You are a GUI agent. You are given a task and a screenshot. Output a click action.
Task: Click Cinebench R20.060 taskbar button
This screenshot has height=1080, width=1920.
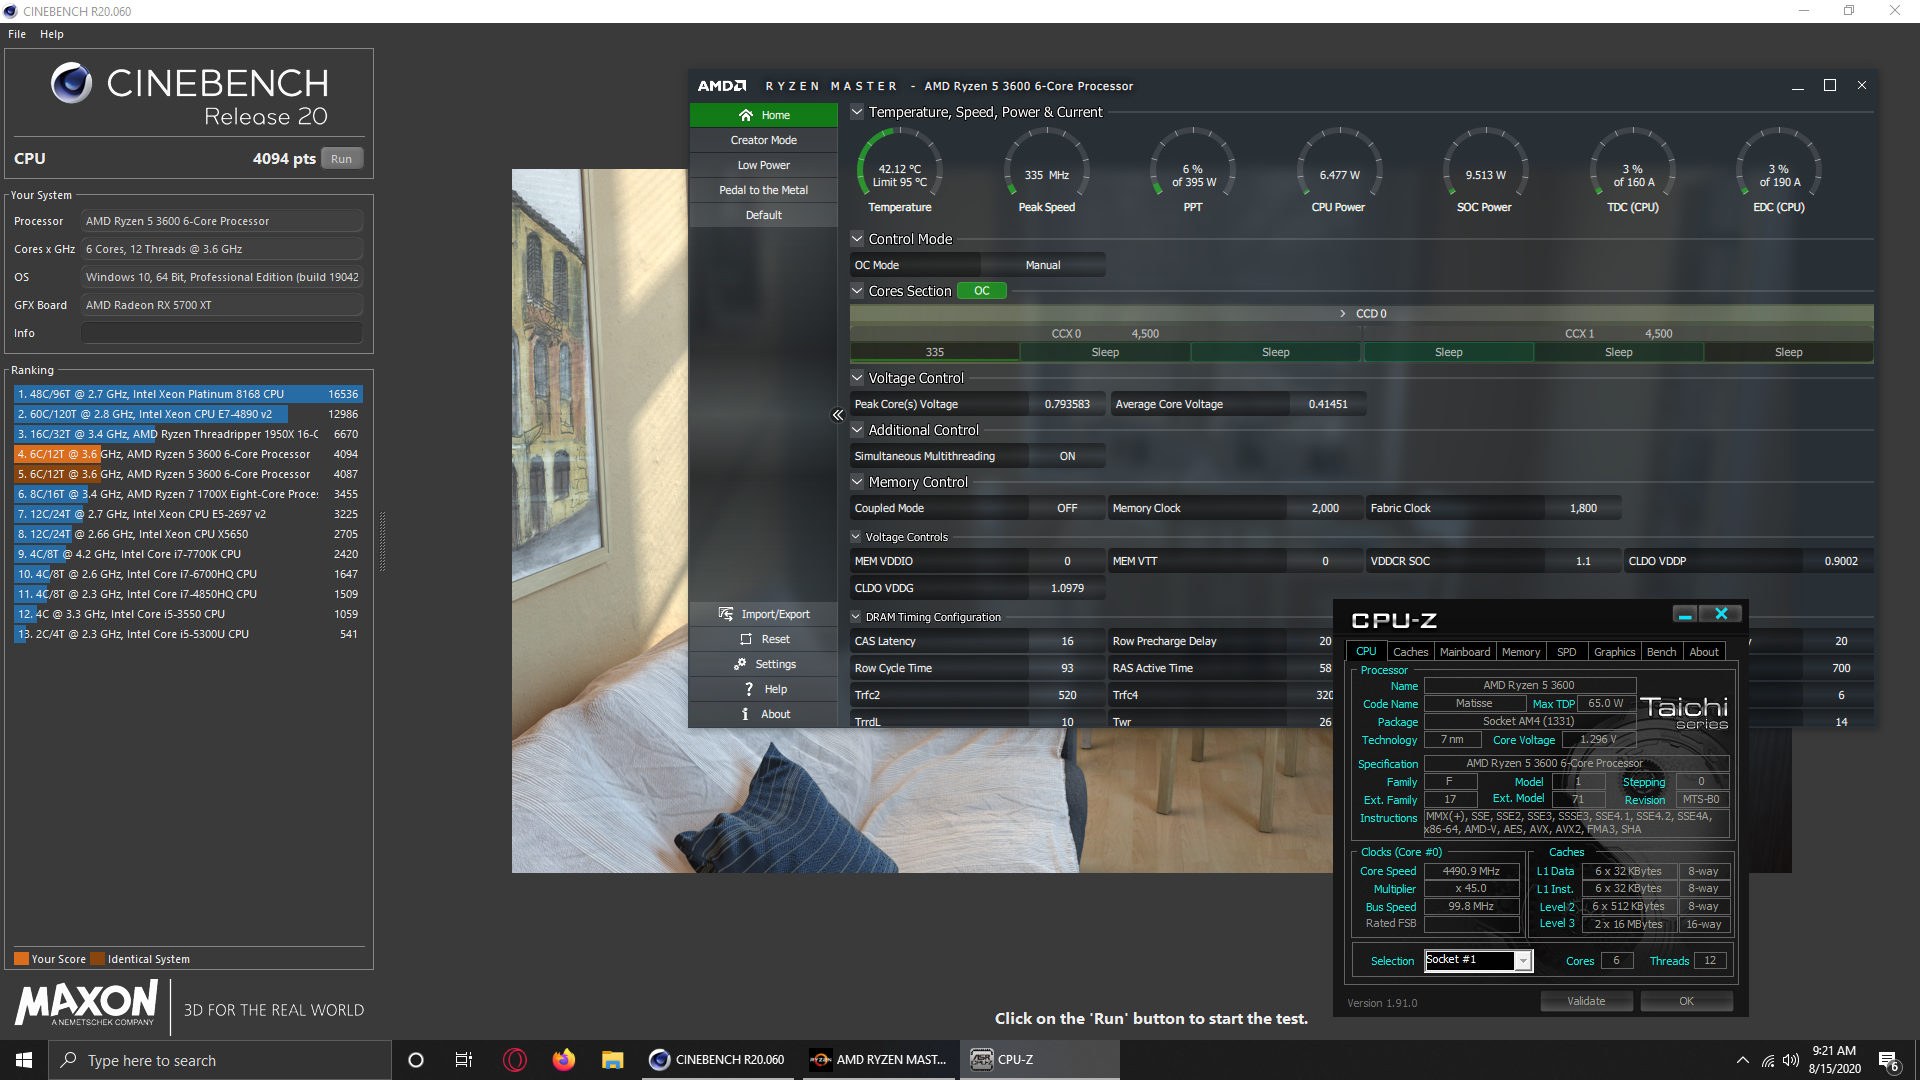[720, 1060]
